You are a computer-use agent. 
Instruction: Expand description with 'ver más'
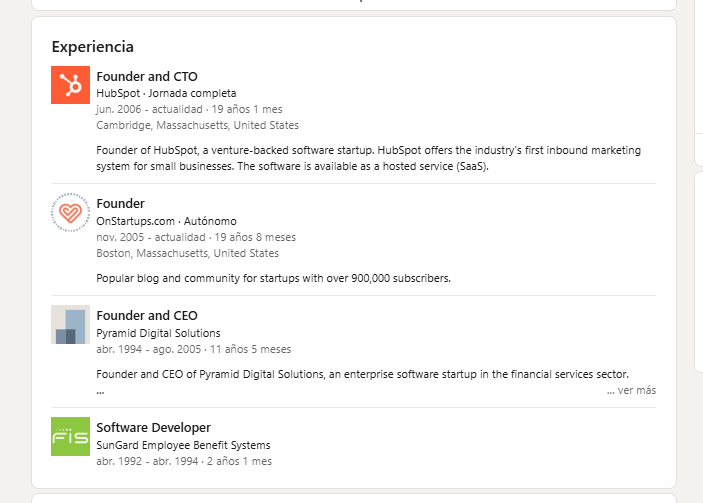point(631,390)
